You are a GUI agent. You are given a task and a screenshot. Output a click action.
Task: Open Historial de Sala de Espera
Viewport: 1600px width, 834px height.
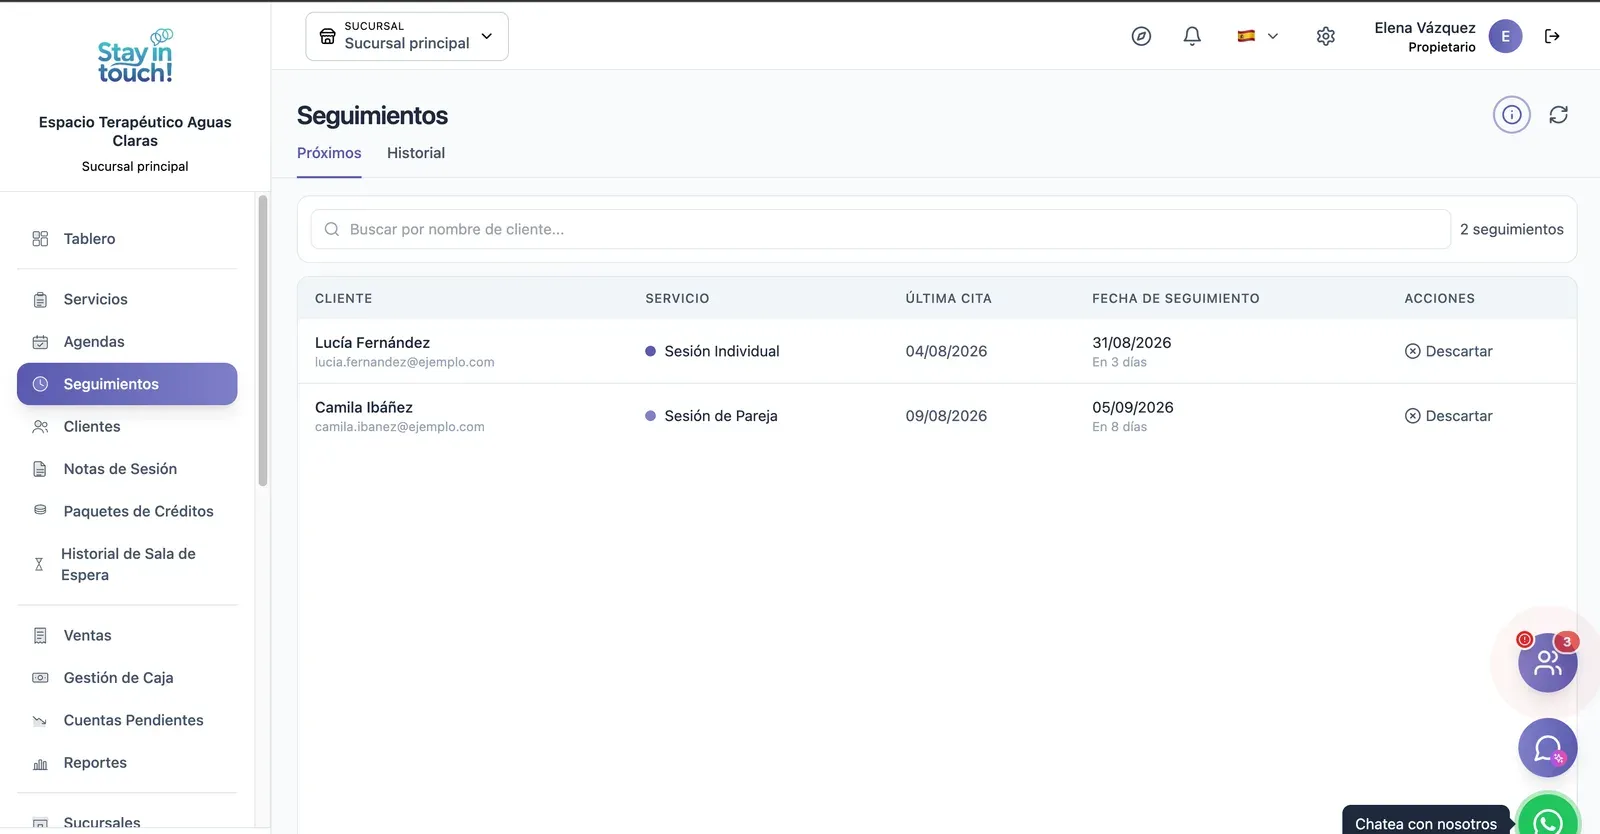(127, 564)
